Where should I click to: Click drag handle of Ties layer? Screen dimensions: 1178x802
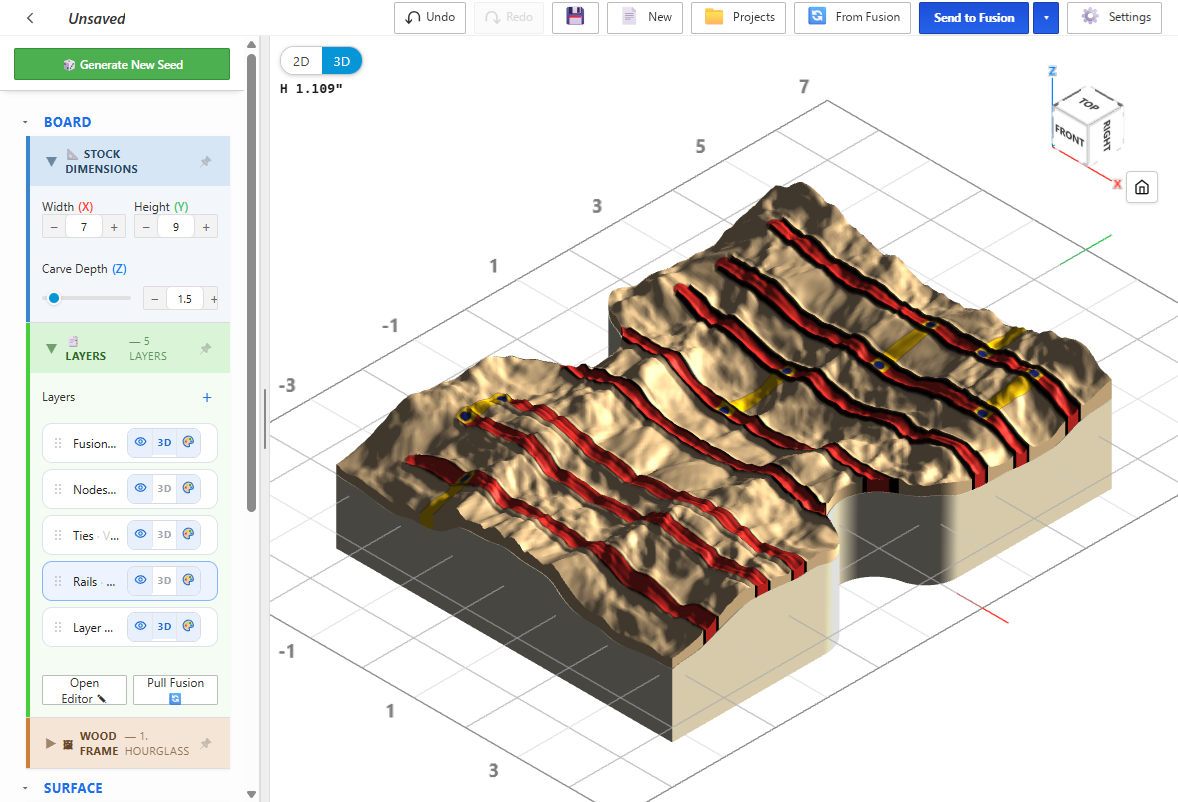pyautogui.click(x=58, y=535)
